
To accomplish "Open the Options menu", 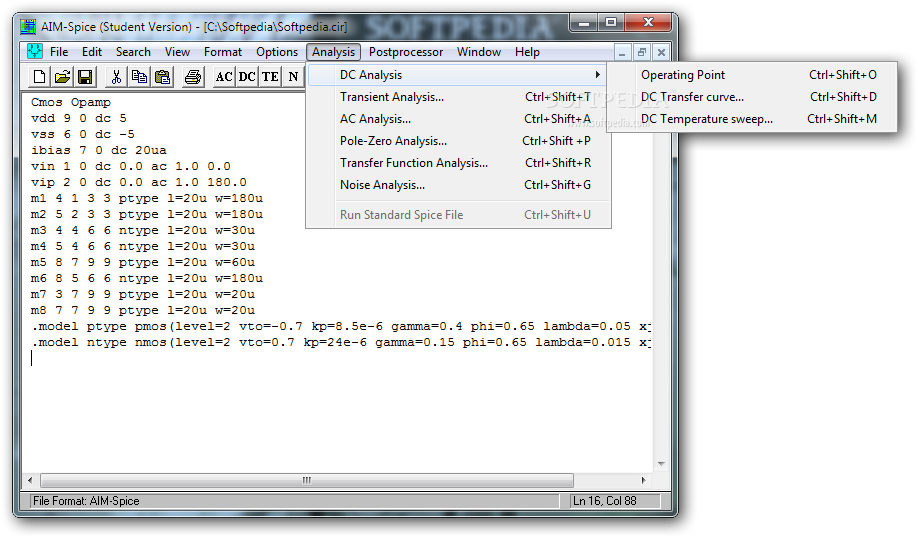I will click(277, 52).
